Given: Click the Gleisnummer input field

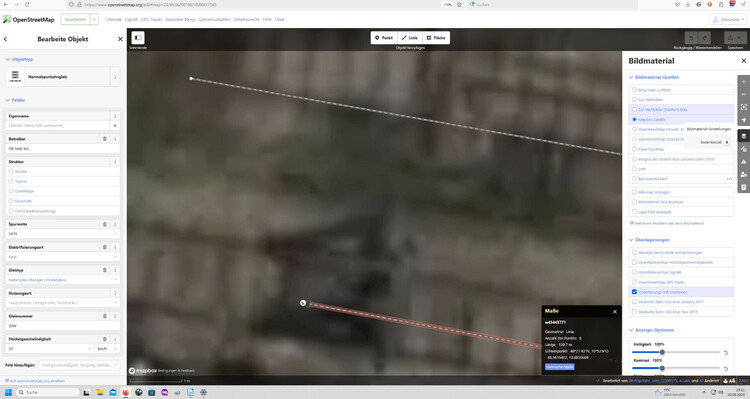Looking at the screenshot, I should click(x=62, y=326).
